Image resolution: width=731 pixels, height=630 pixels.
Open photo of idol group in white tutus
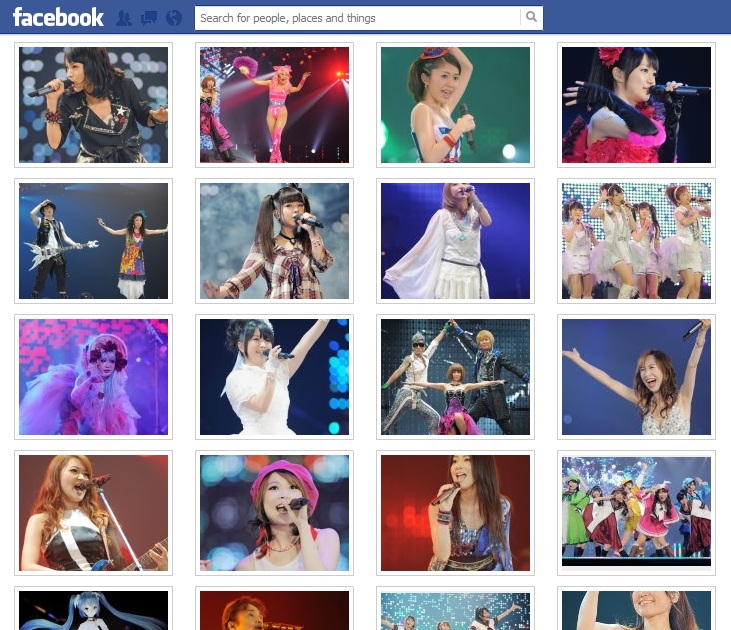pos(636,241)
